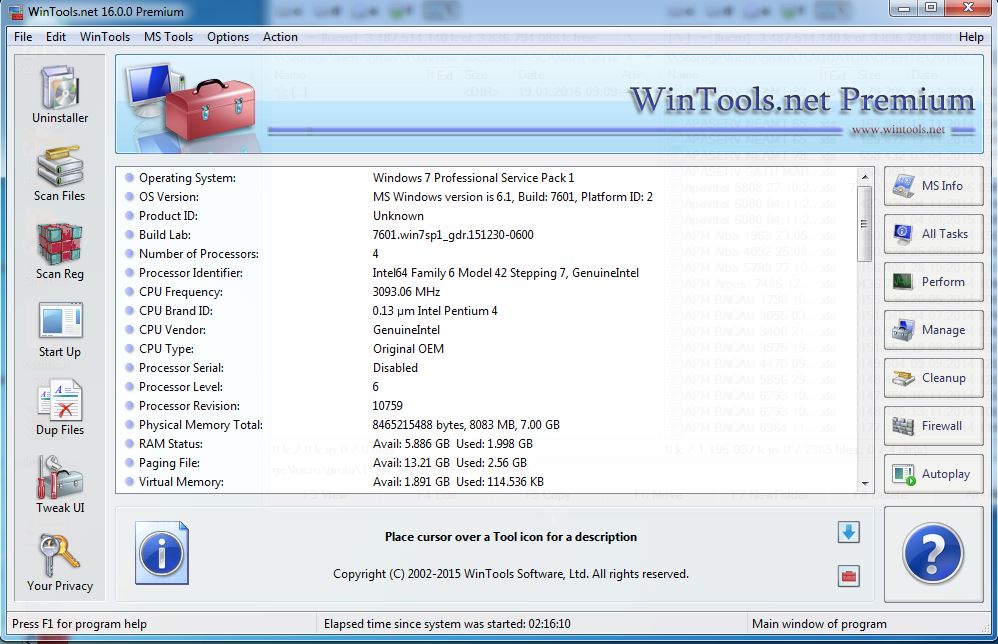Open the Edit menu
The width and height of the screenshot is (998, 644).
coord(56,37)
